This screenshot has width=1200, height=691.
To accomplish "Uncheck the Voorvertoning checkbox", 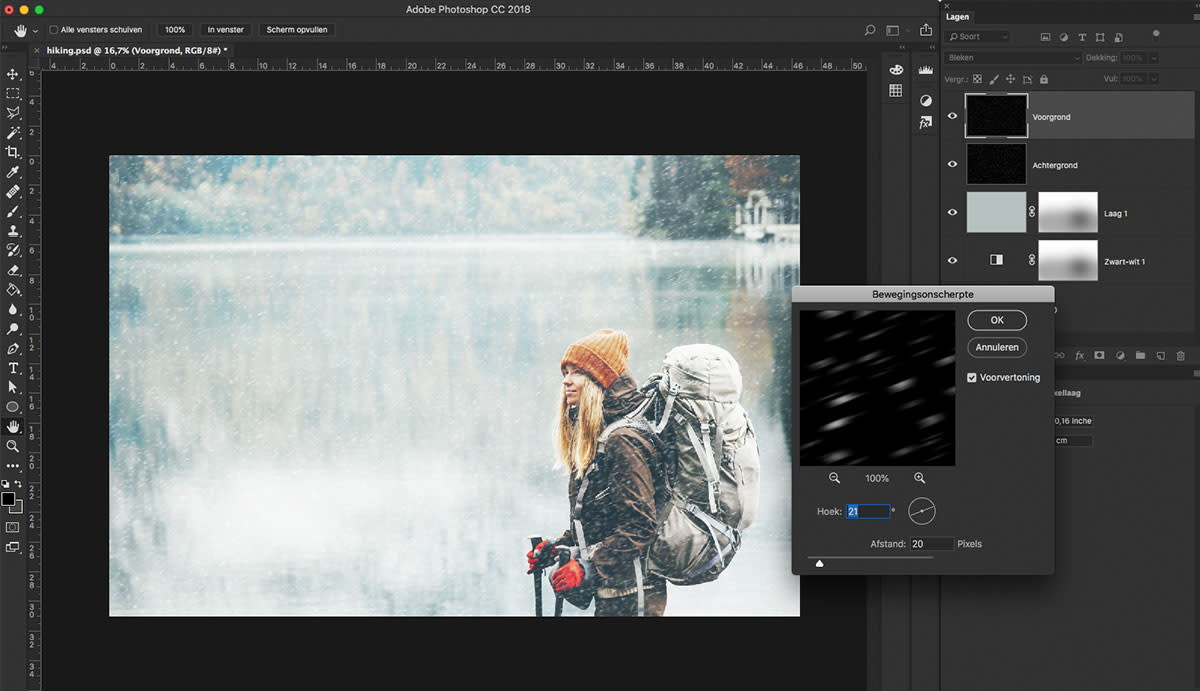I will pyautogui.click(x=972, y=377).
